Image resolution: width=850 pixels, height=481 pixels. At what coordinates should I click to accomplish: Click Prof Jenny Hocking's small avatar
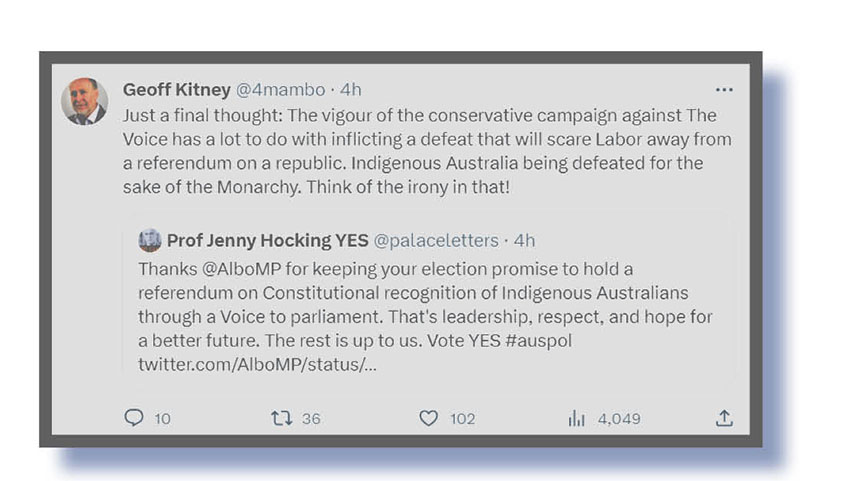pyautogui.click(x=150, y=240)
